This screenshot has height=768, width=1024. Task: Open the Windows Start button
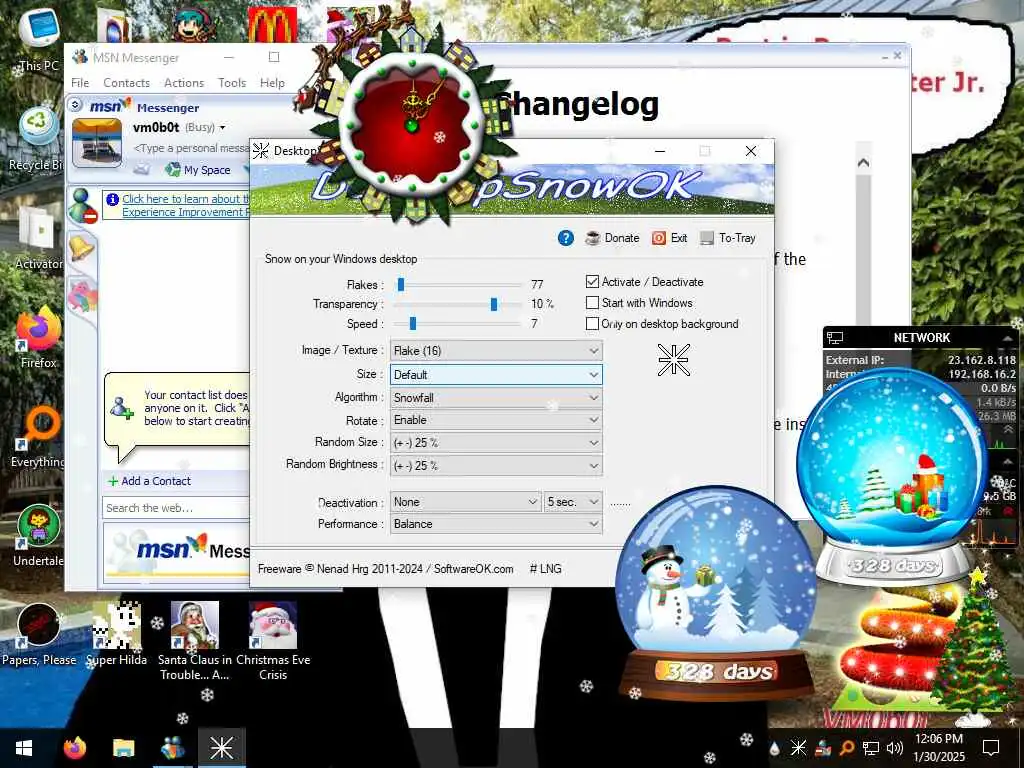tap(24, 748)
